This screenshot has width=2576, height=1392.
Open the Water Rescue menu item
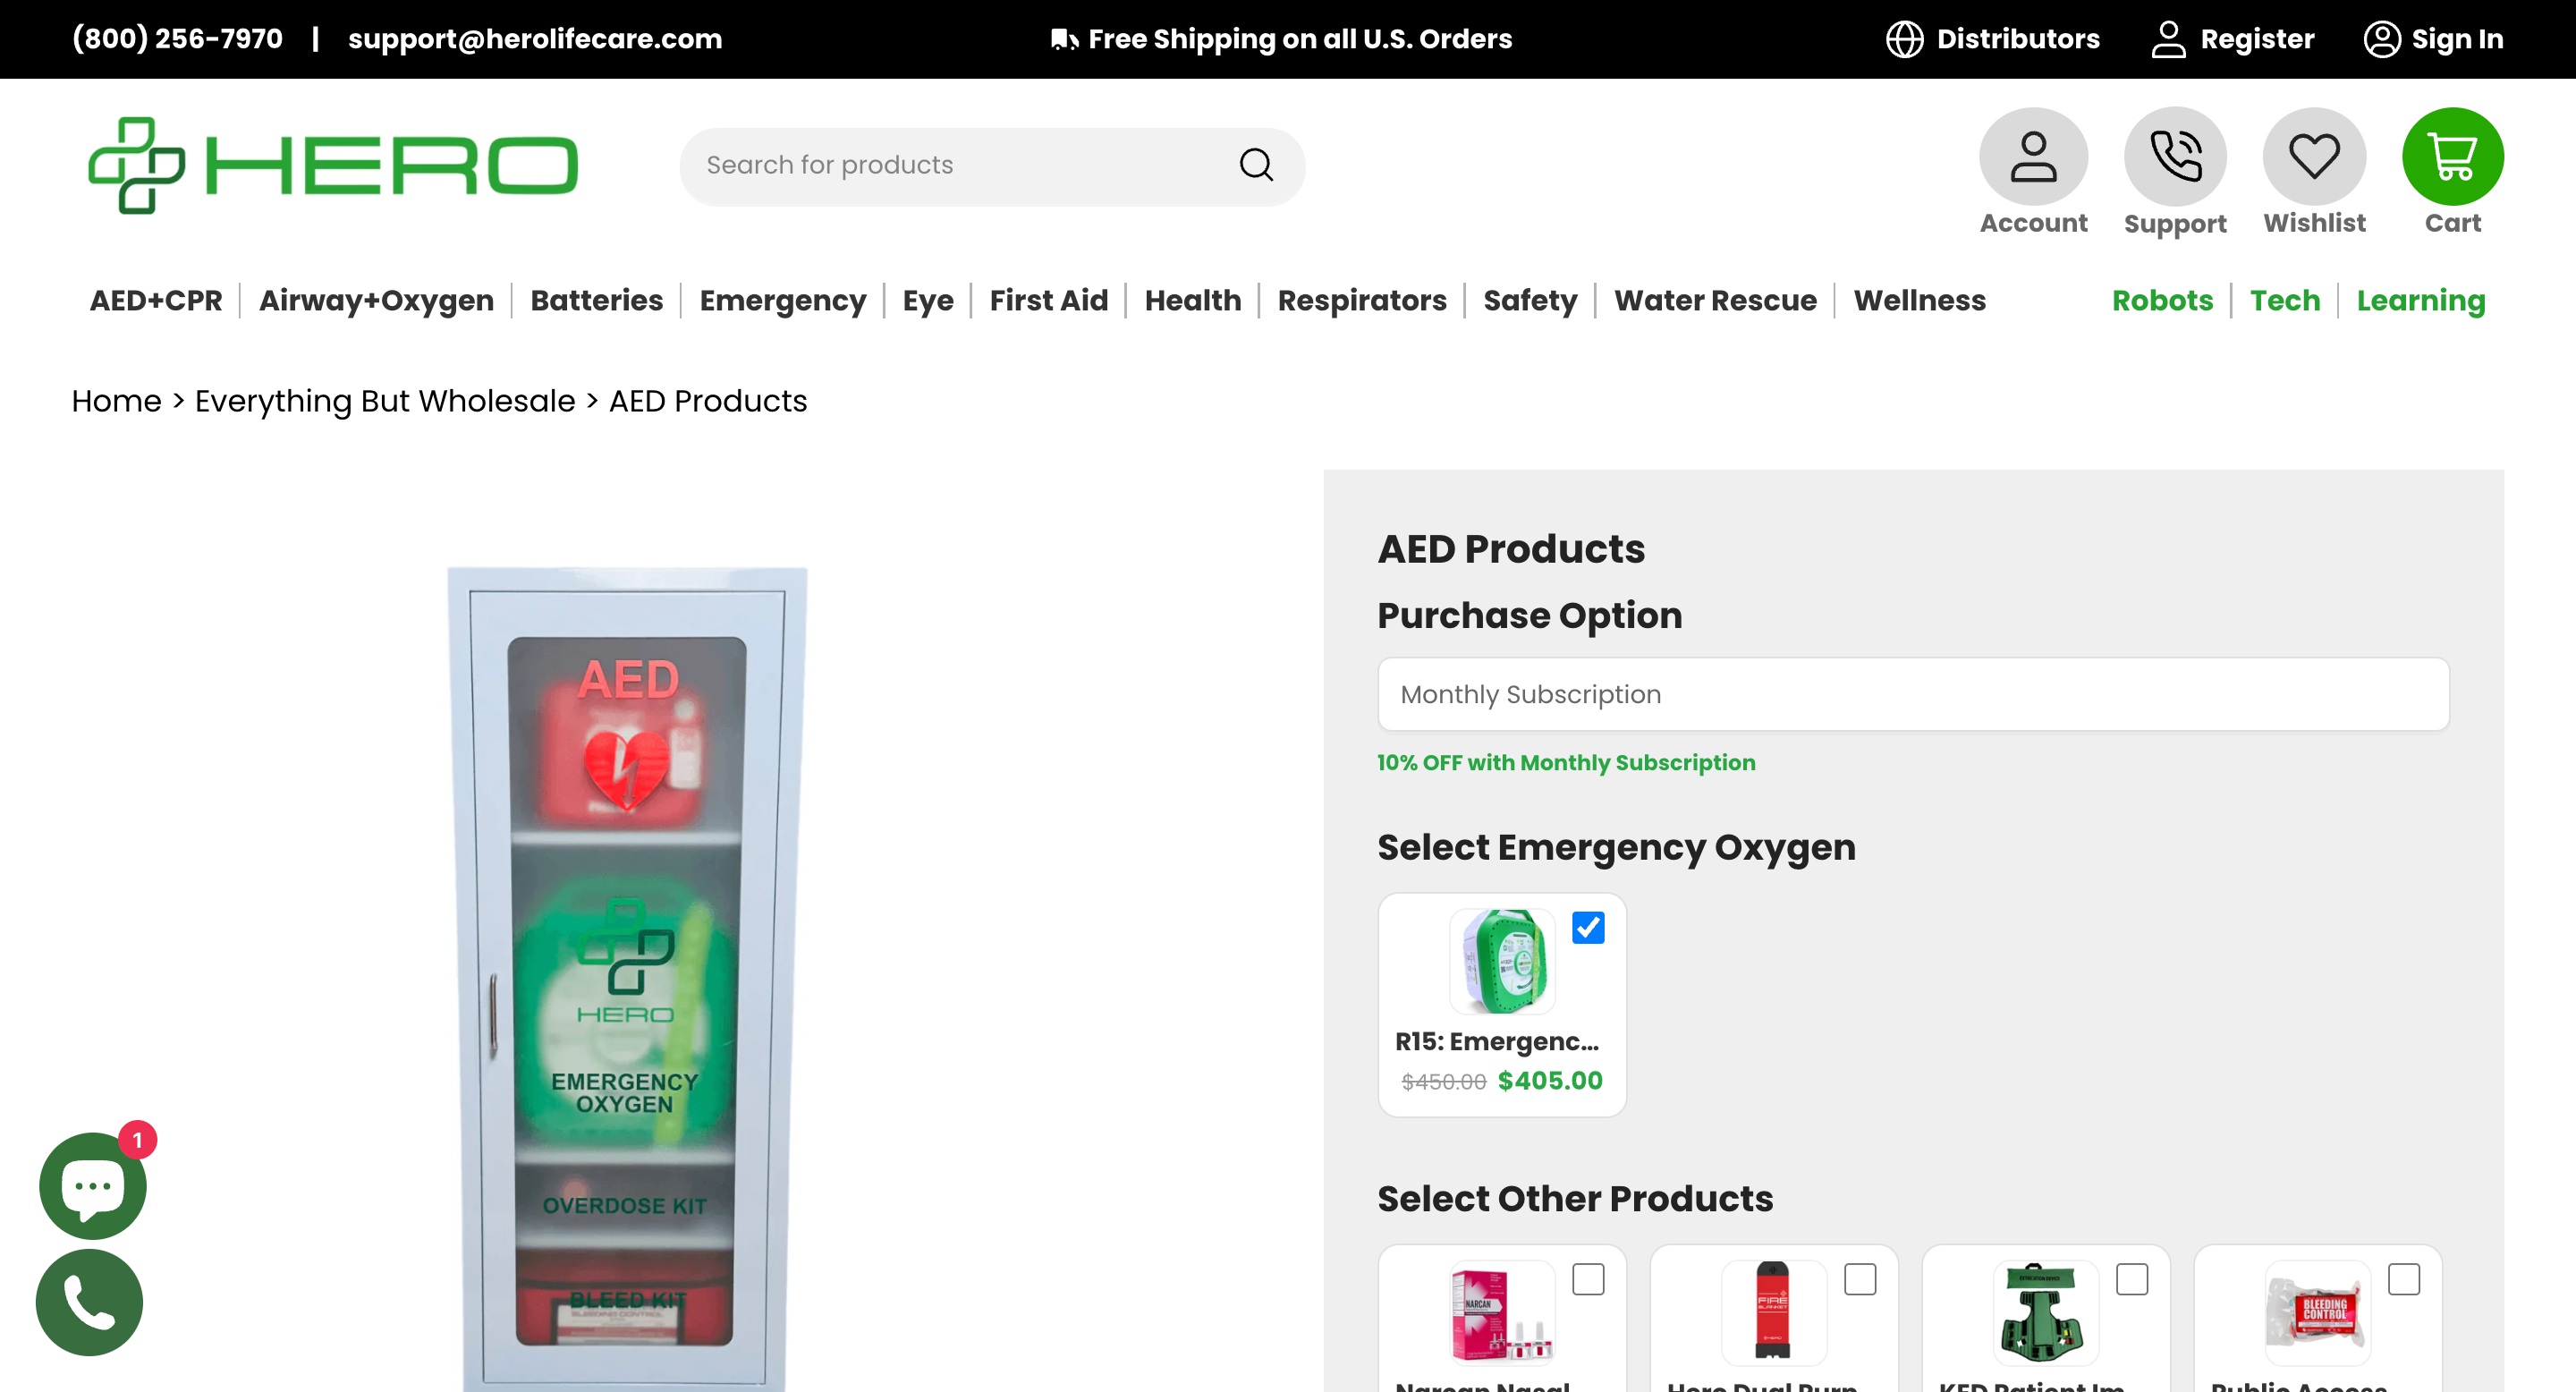coord(1715,300)
